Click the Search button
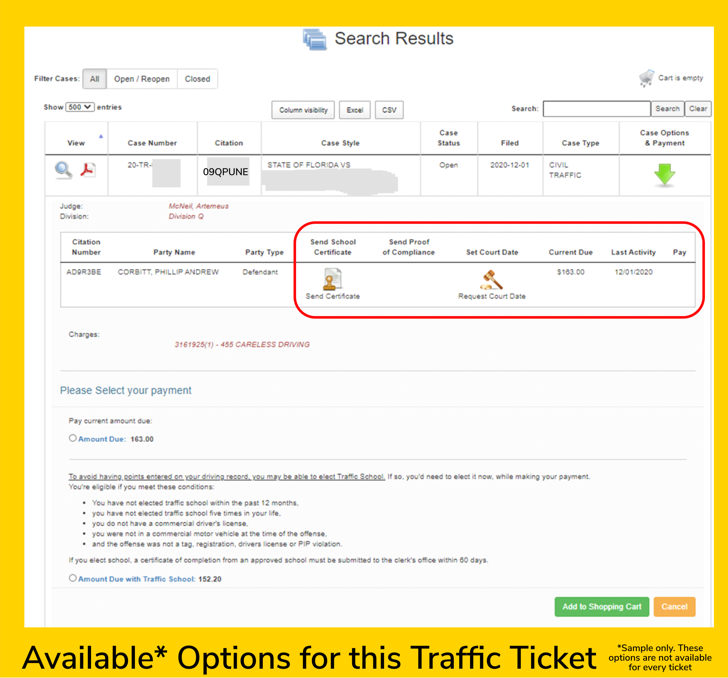 pyautogui.click(x=667, y=109)
